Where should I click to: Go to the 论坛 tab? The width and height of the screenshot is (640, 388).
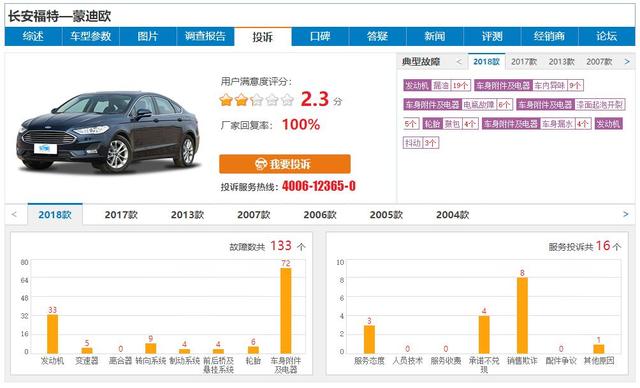607,37
